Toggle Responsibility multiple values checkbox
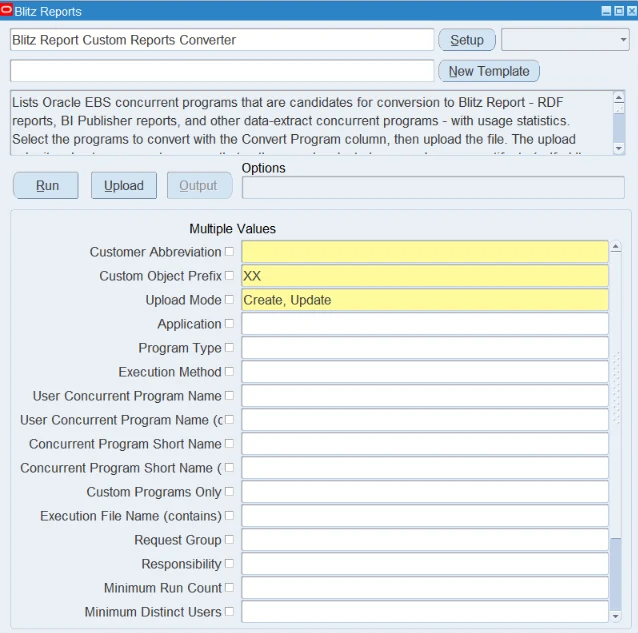The width and height of the screenshot is (638, 633). [229, 563]
